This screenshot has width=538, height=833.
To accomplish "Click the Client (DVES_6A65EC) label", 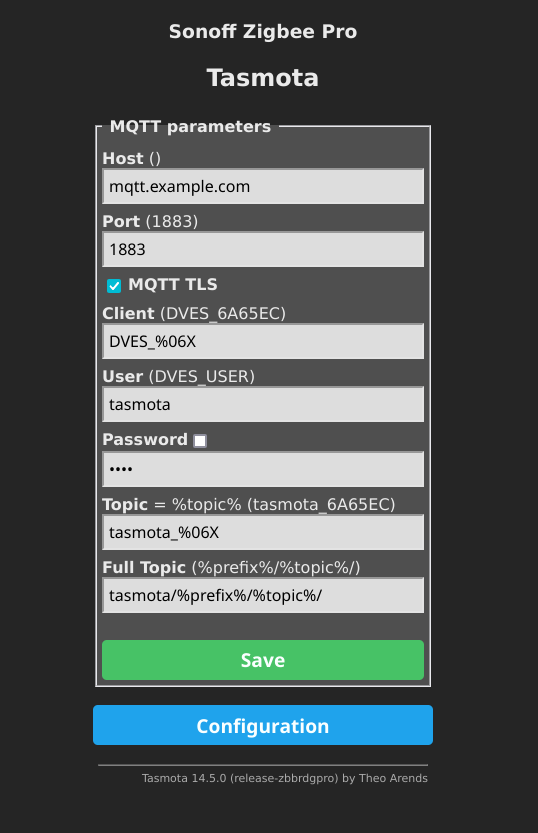I will [x=194, y=313].
